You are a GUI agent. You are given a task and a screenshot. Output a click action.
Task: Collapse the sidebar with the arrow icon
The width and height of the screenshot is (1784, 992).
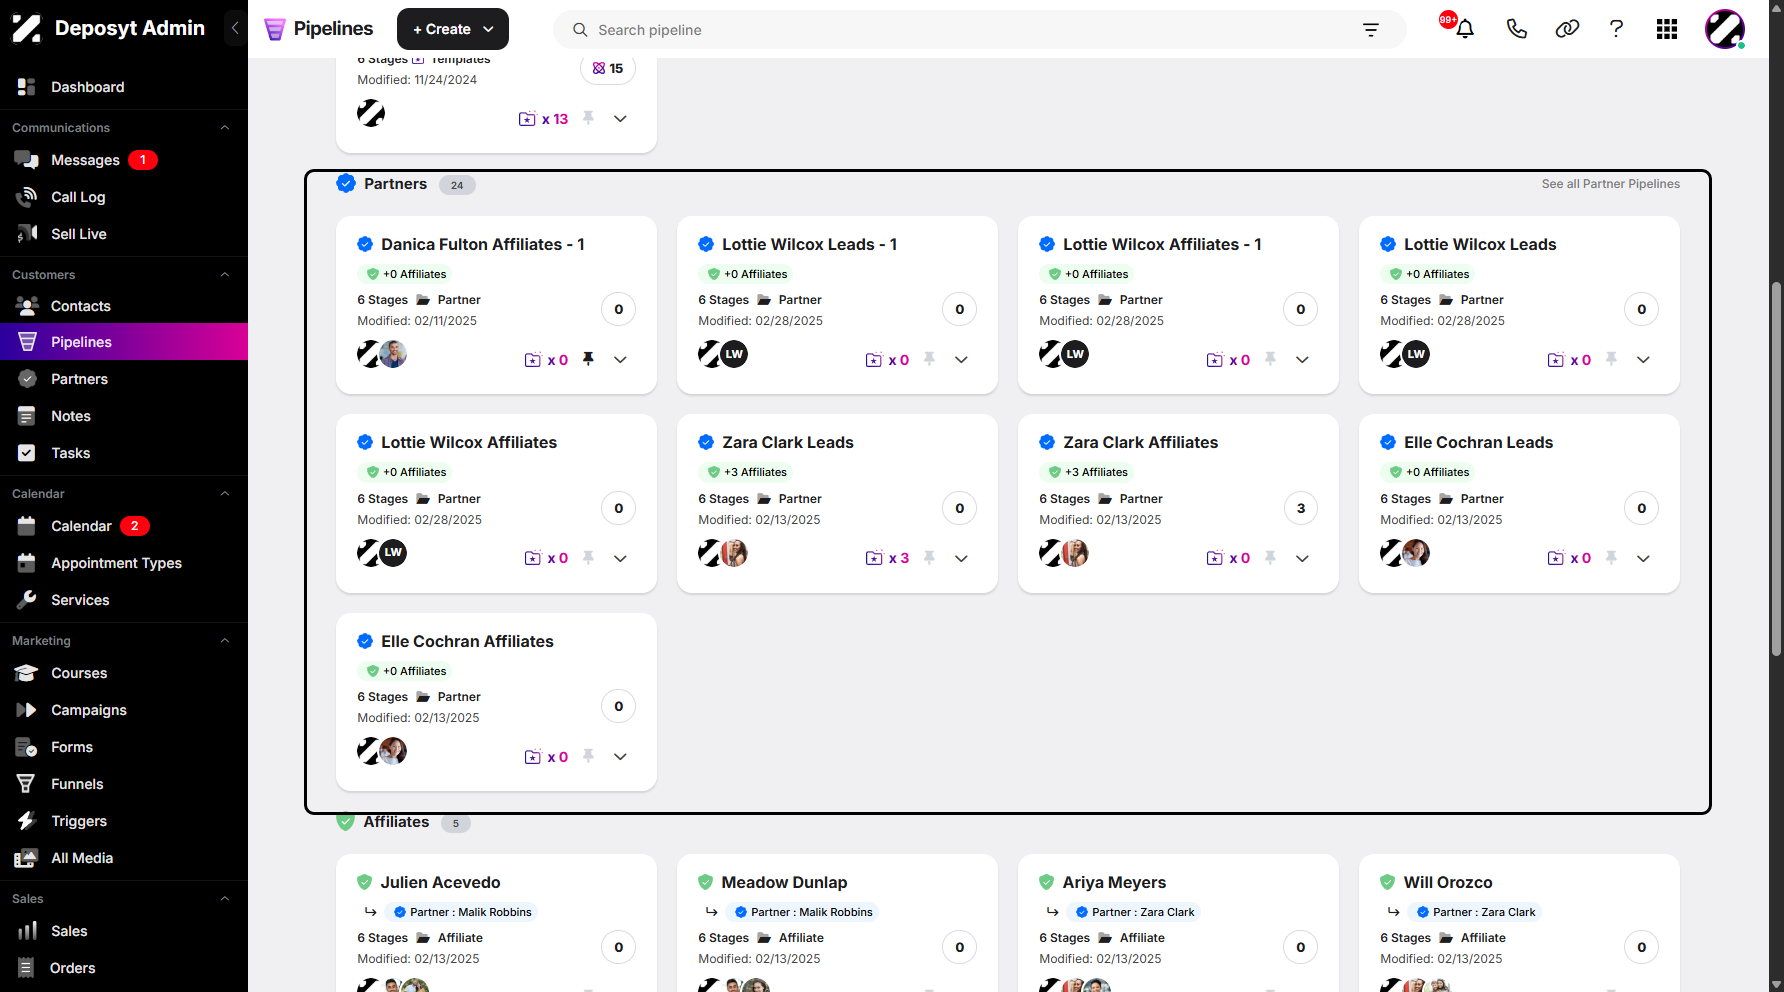coord(235,28)
